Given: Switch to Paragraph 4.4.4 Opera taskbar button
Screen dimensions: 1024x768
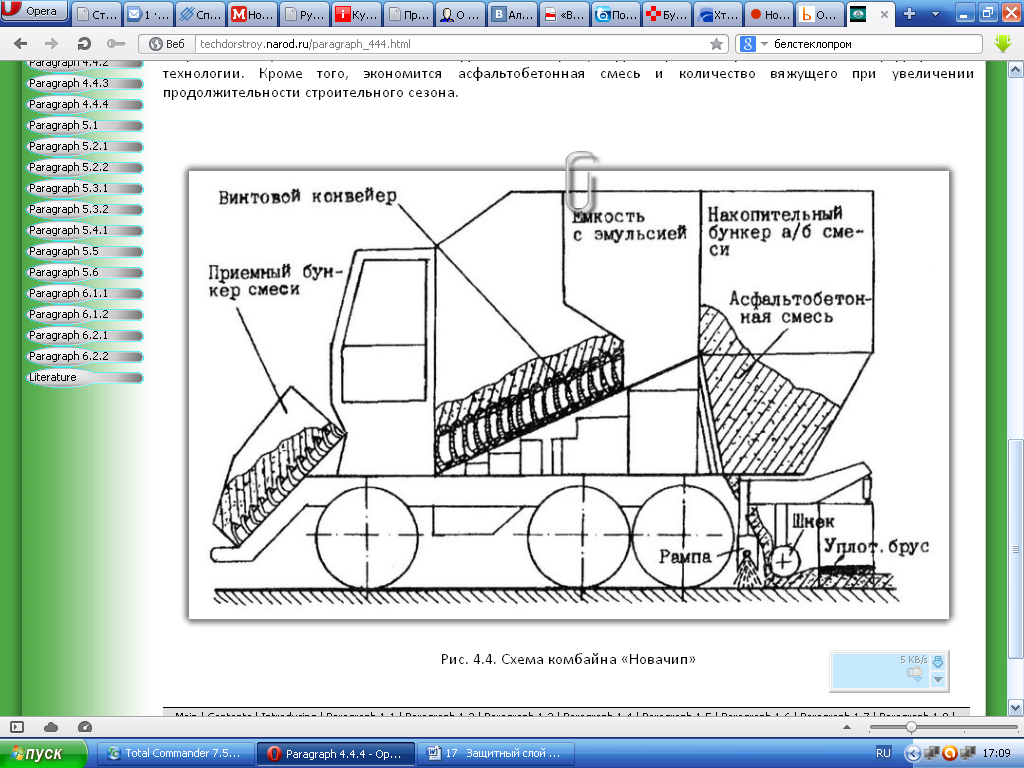Looking at the screenshot, I should (335, 754).
